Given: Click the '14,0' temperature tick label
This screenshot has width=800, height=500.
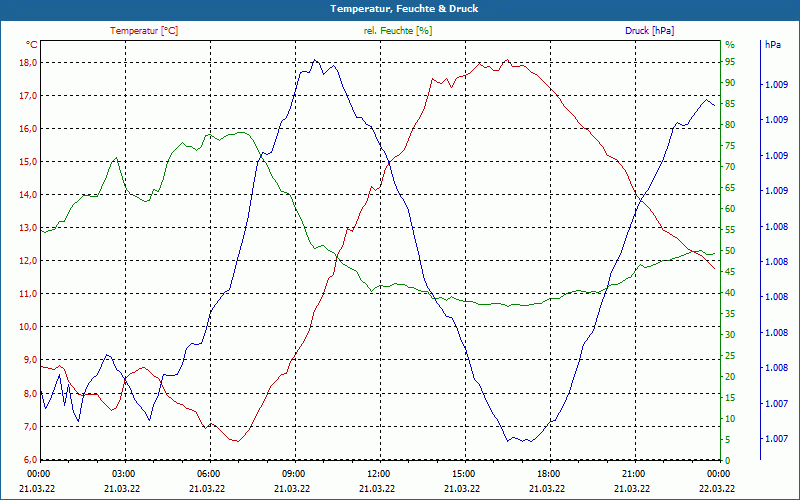Looking at the screenshot, I should pos(28,194).
